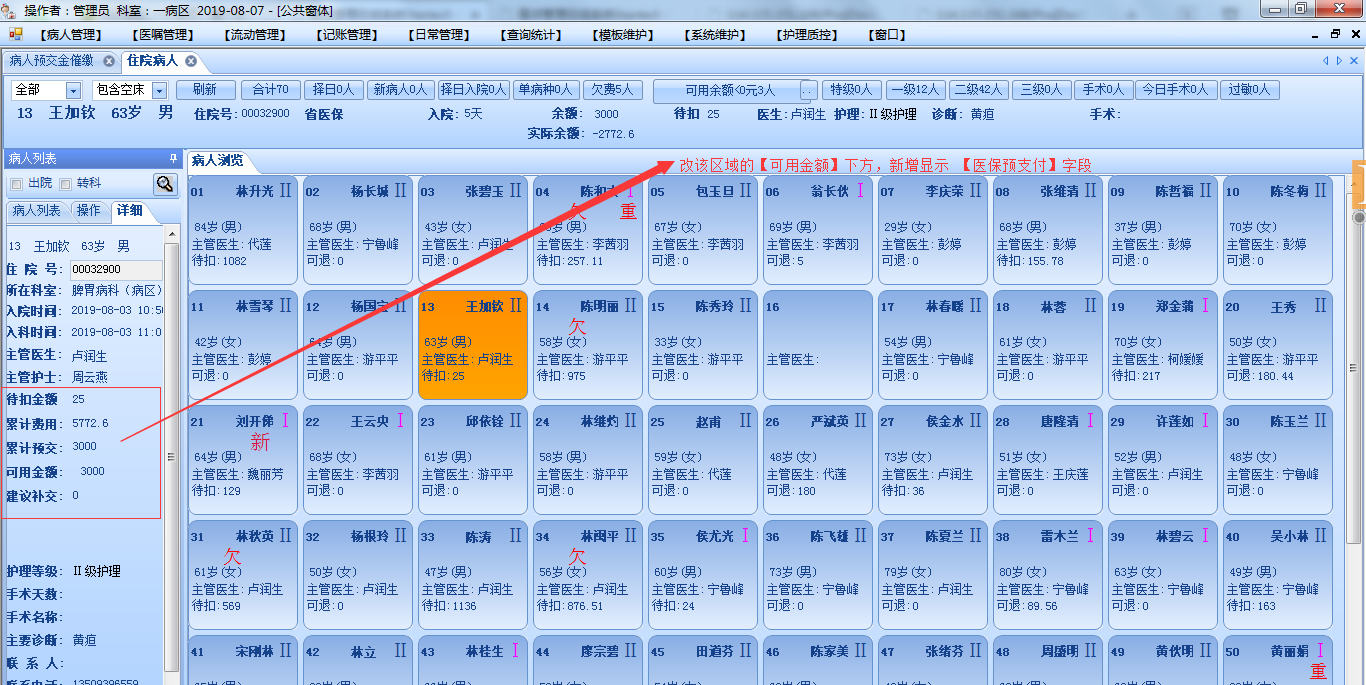
Task: Click the application menu icon left of 病人管理
Action: (x=16, y=34)
